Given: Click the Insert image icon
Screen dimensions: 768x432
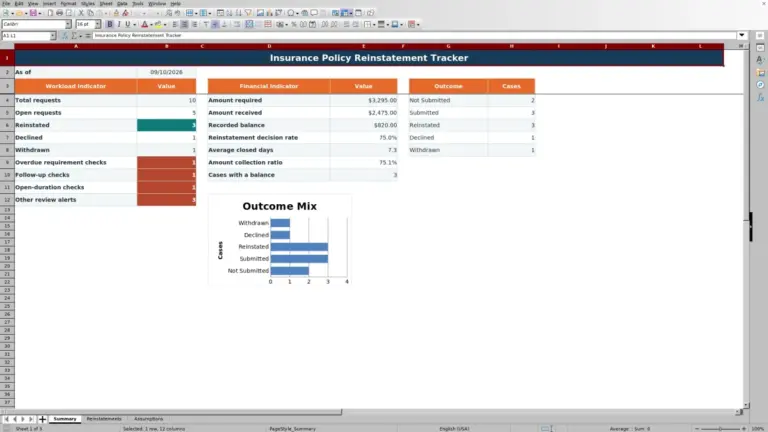Looking at the screenshot, I should [x=260, y=13].
